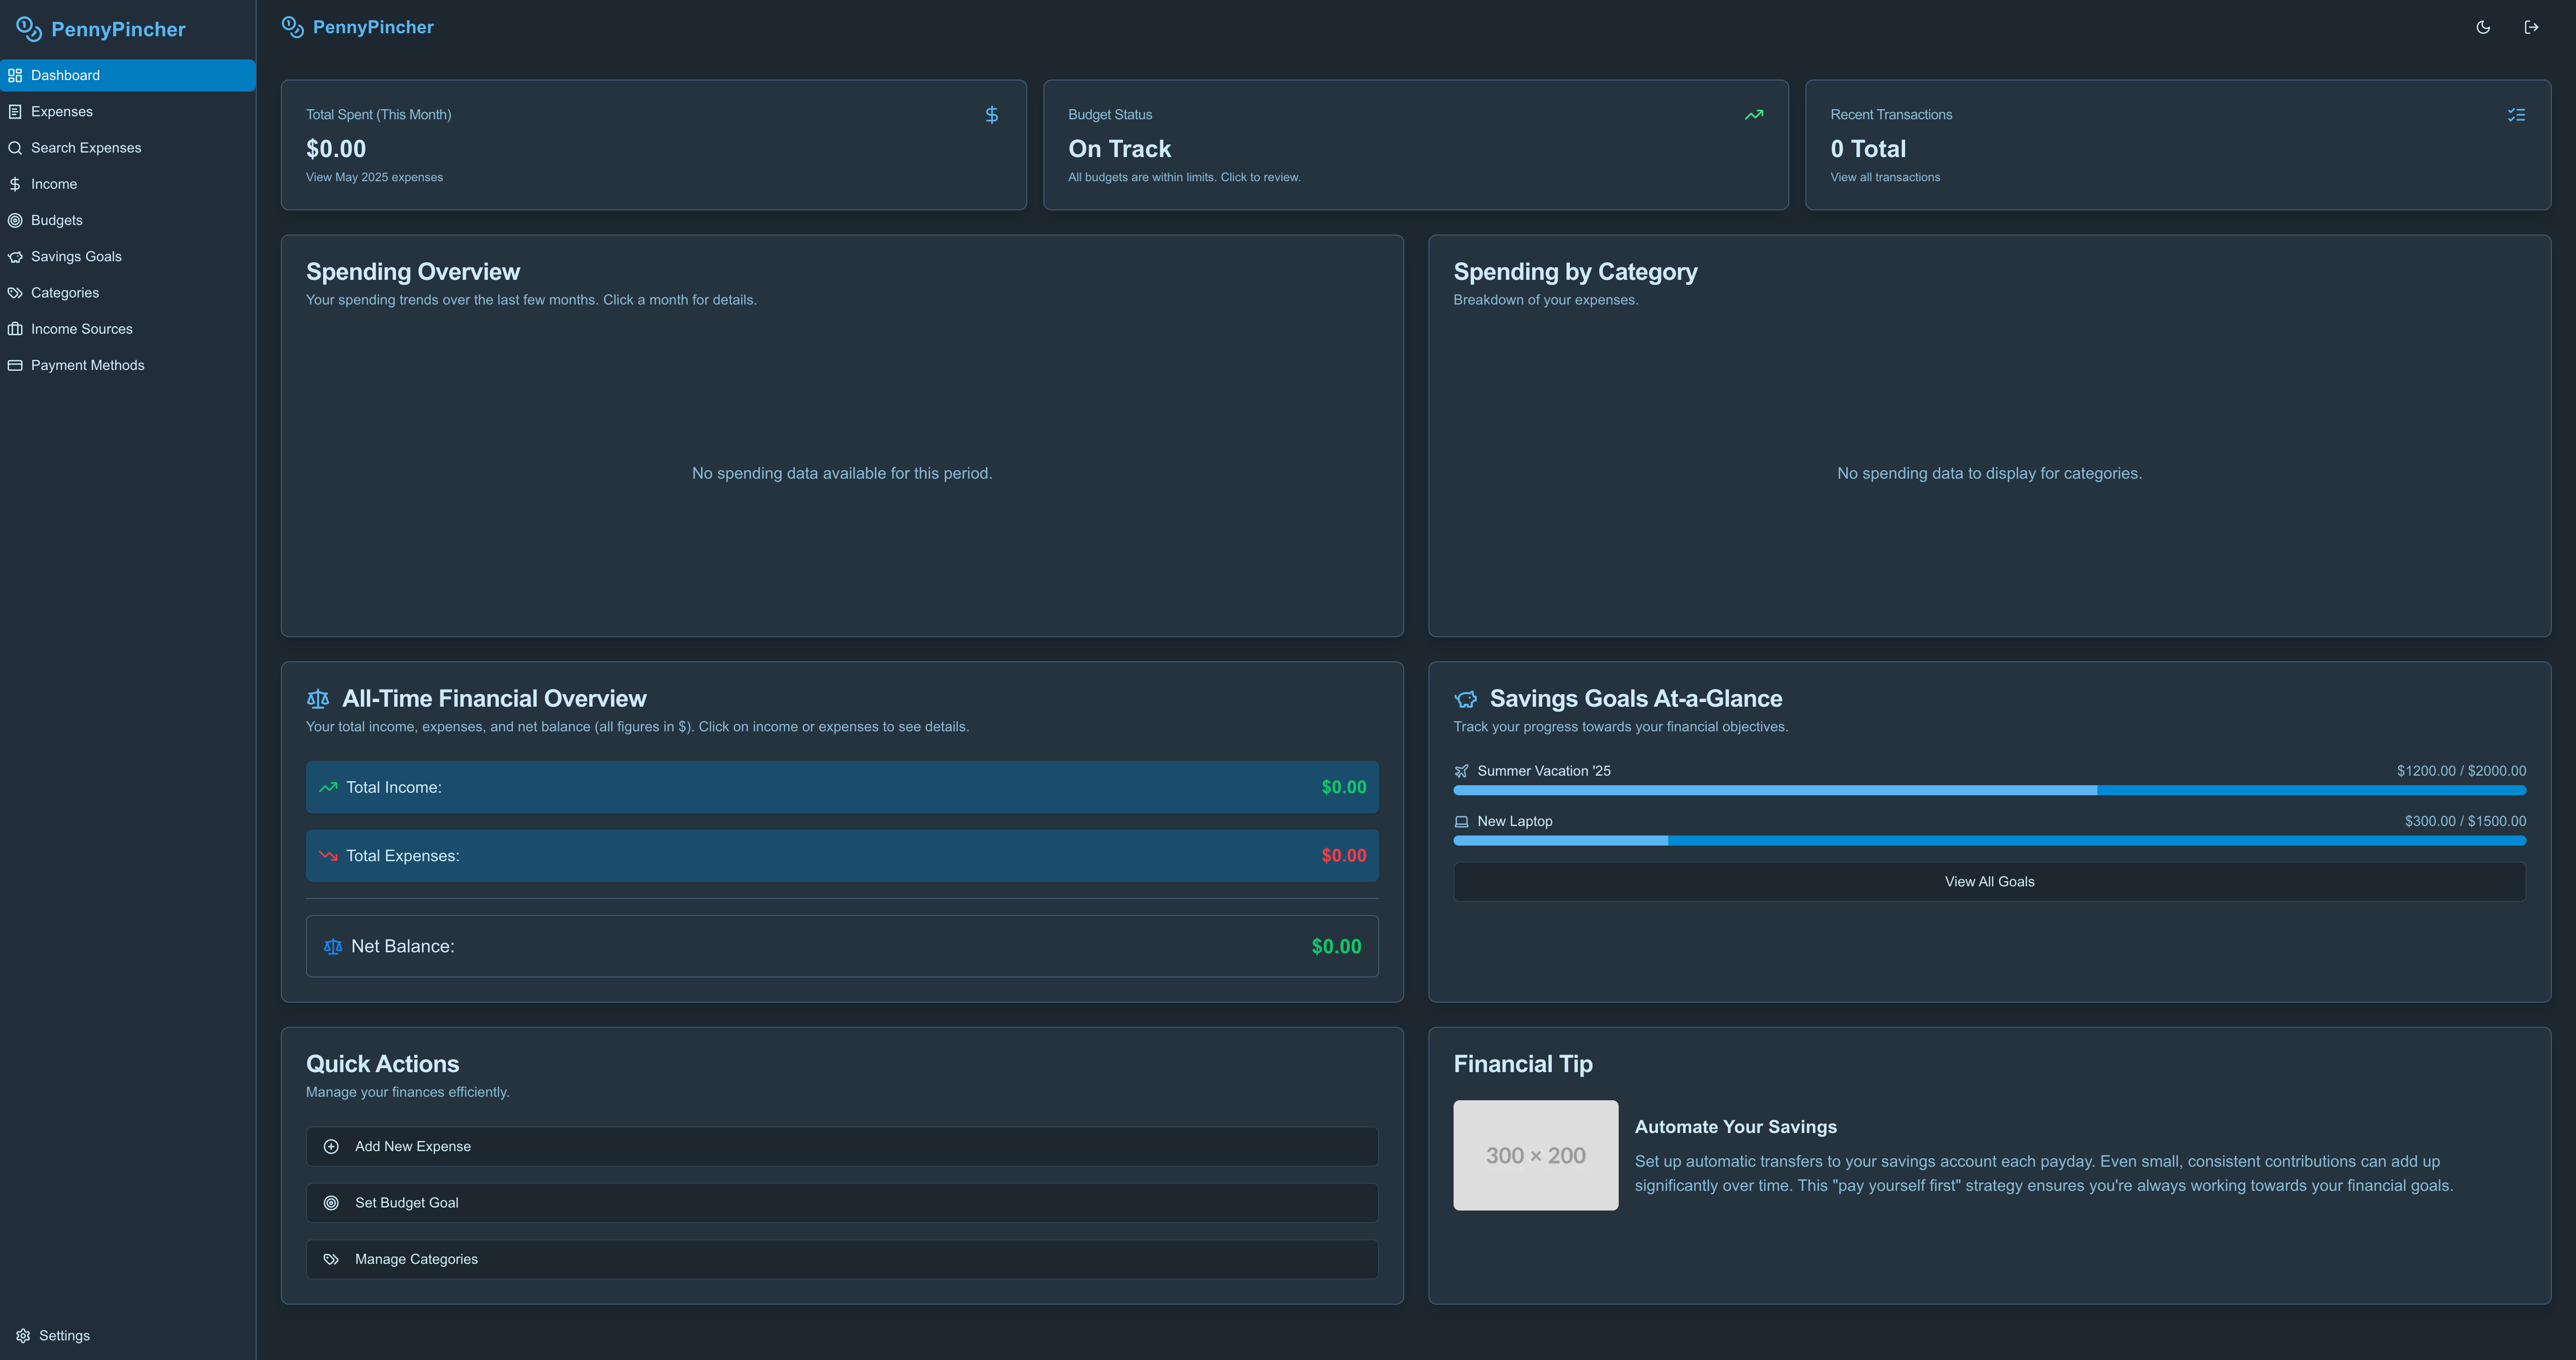The width and height of the screenshot is (2576, 1360).
Task: Click the $0.00 Total Spent value
Action: click(x=336, y=149)
